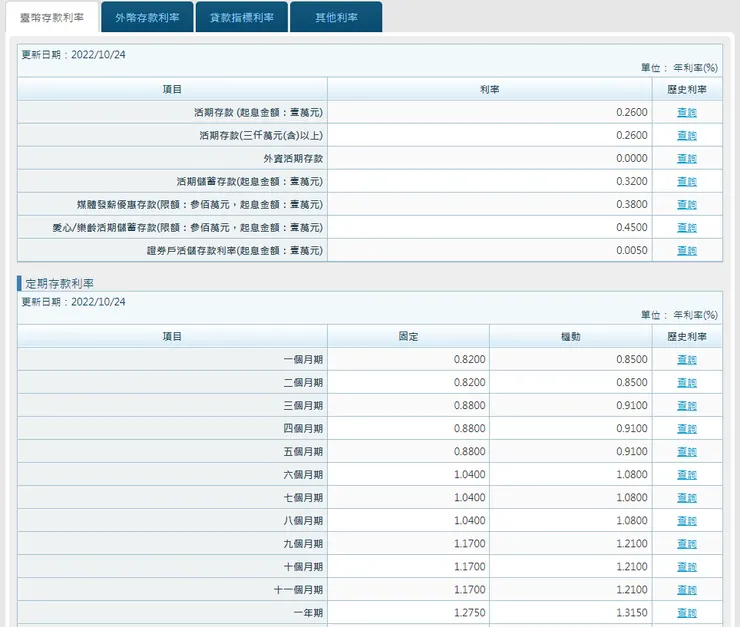Open 查詢 history link for 四個月期
The image size is (740, 627).
[x=687, y=428]
